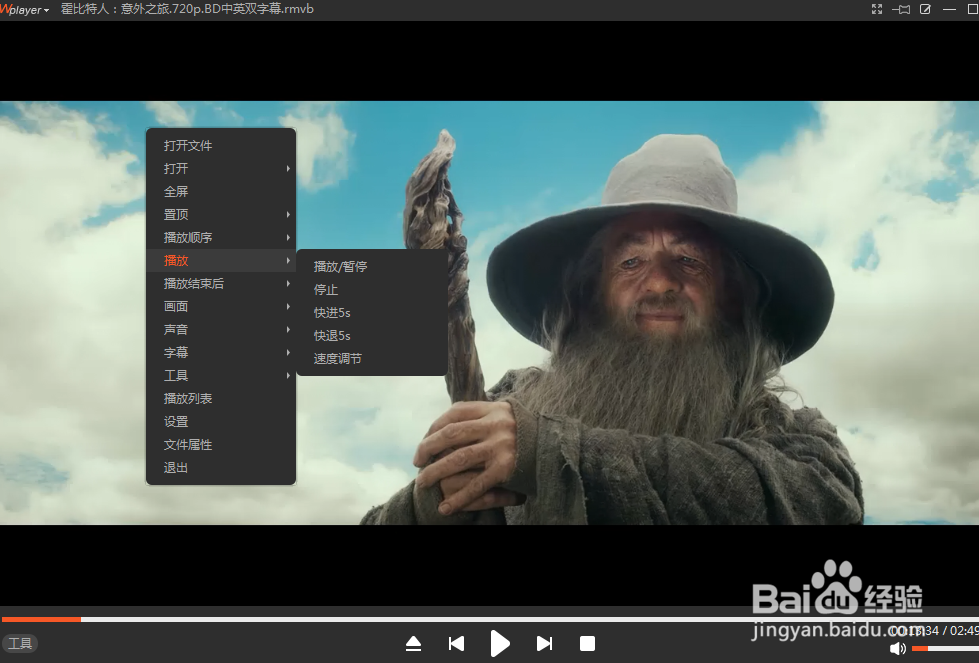
Task: Open 速度调节 in the submenu
Action: pos(372,359)
